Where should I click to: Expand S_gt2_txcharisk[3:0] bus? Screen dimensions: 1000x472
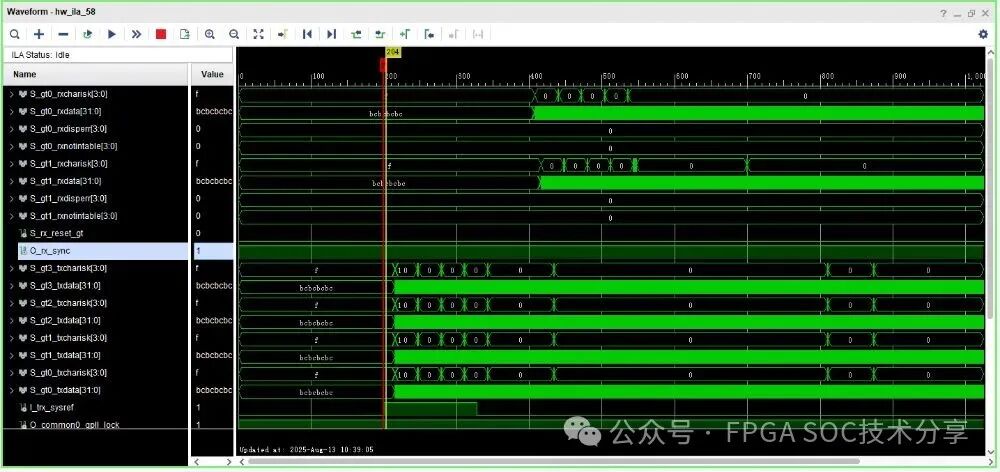(x=11, y=303)
